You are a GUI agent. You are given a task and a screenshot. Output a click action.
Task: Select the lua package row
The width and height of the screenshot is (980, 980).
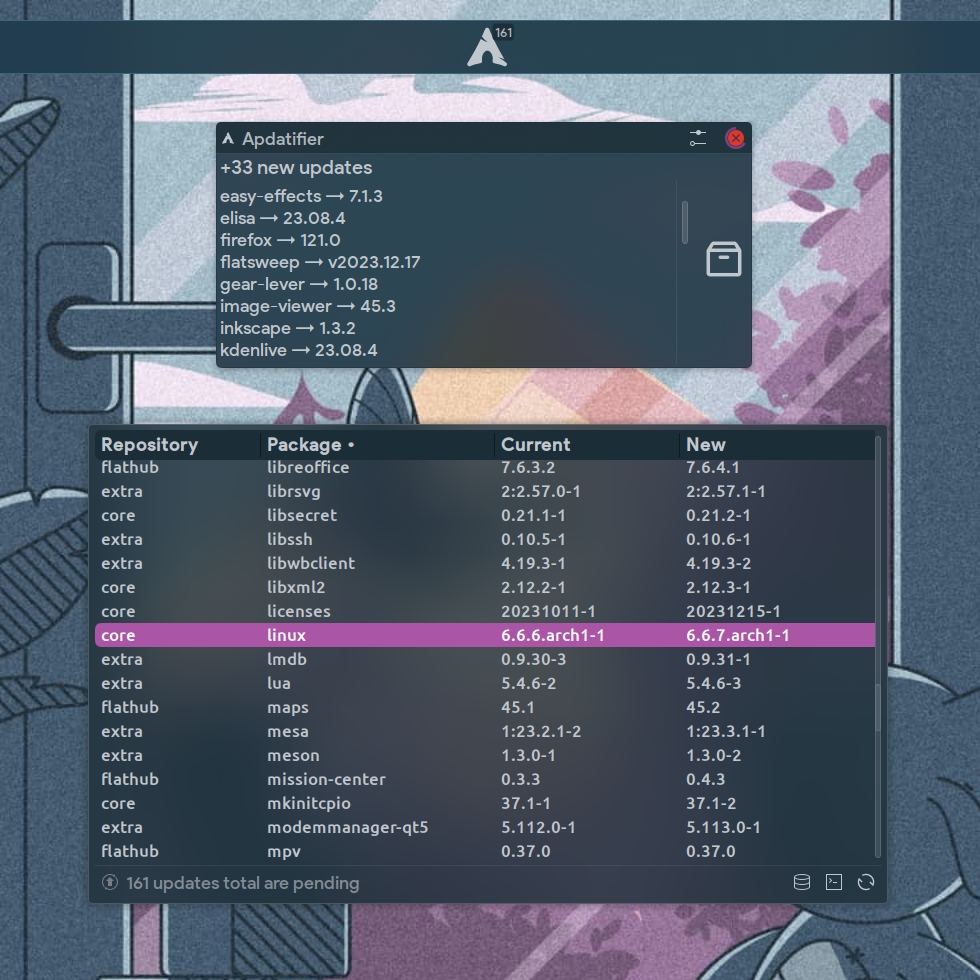pos(485,683)
